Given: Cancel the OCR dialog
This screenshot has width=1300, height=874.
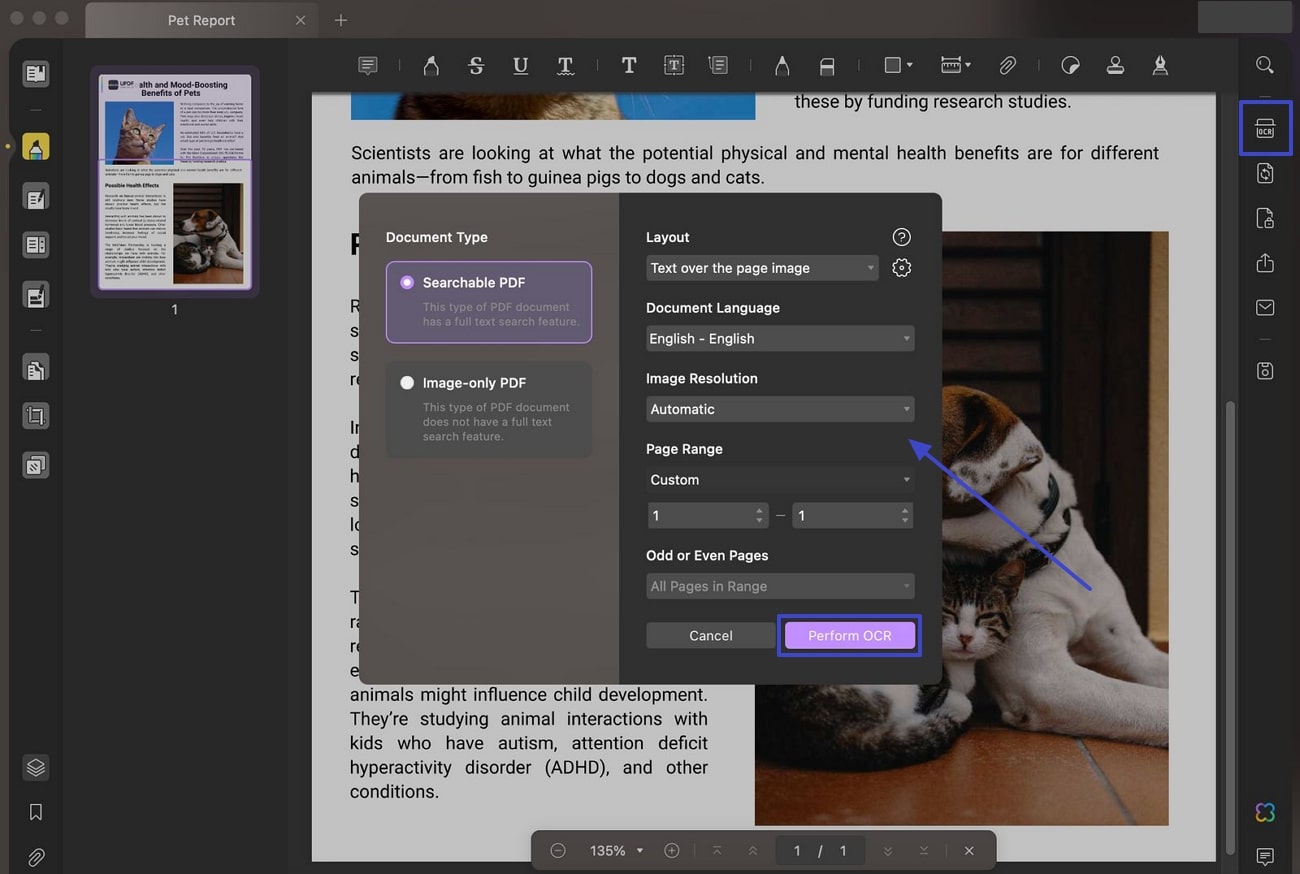Looking at the screenshot, I should pyautogui.click(x=710, y=635).
